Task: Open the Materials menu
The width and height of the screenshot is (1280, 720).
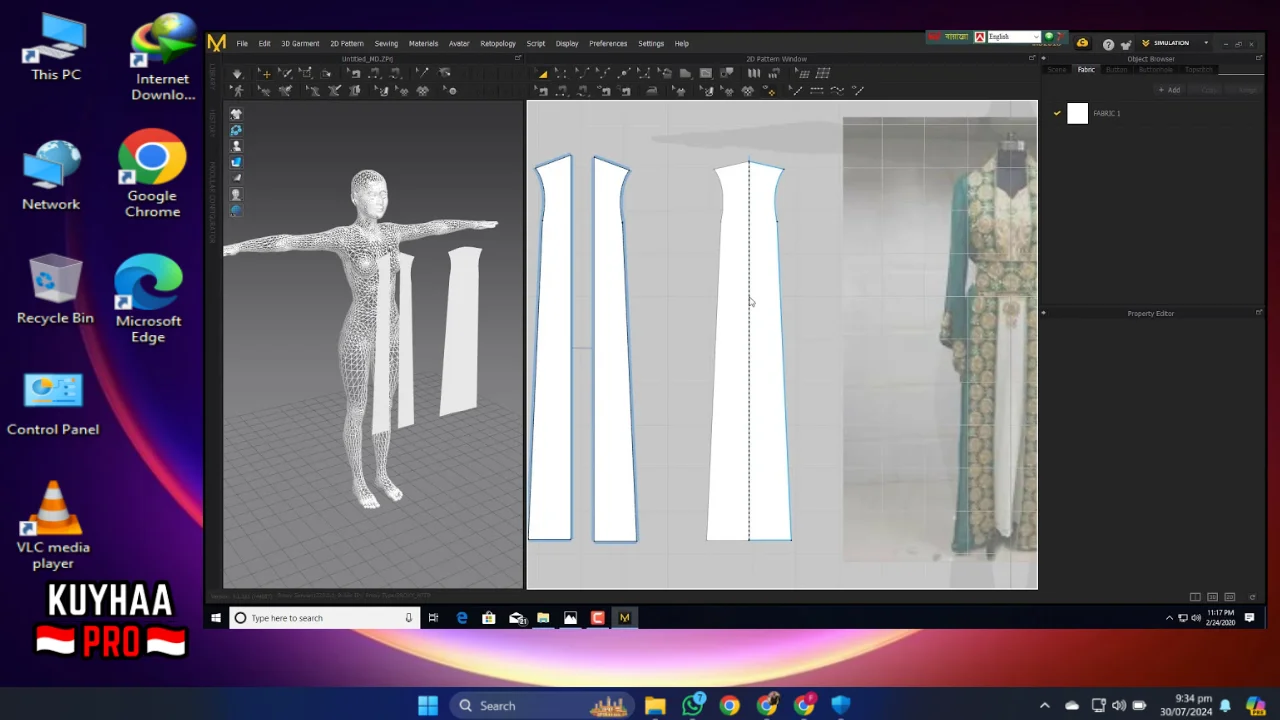Action: click(x=423, y=43)
